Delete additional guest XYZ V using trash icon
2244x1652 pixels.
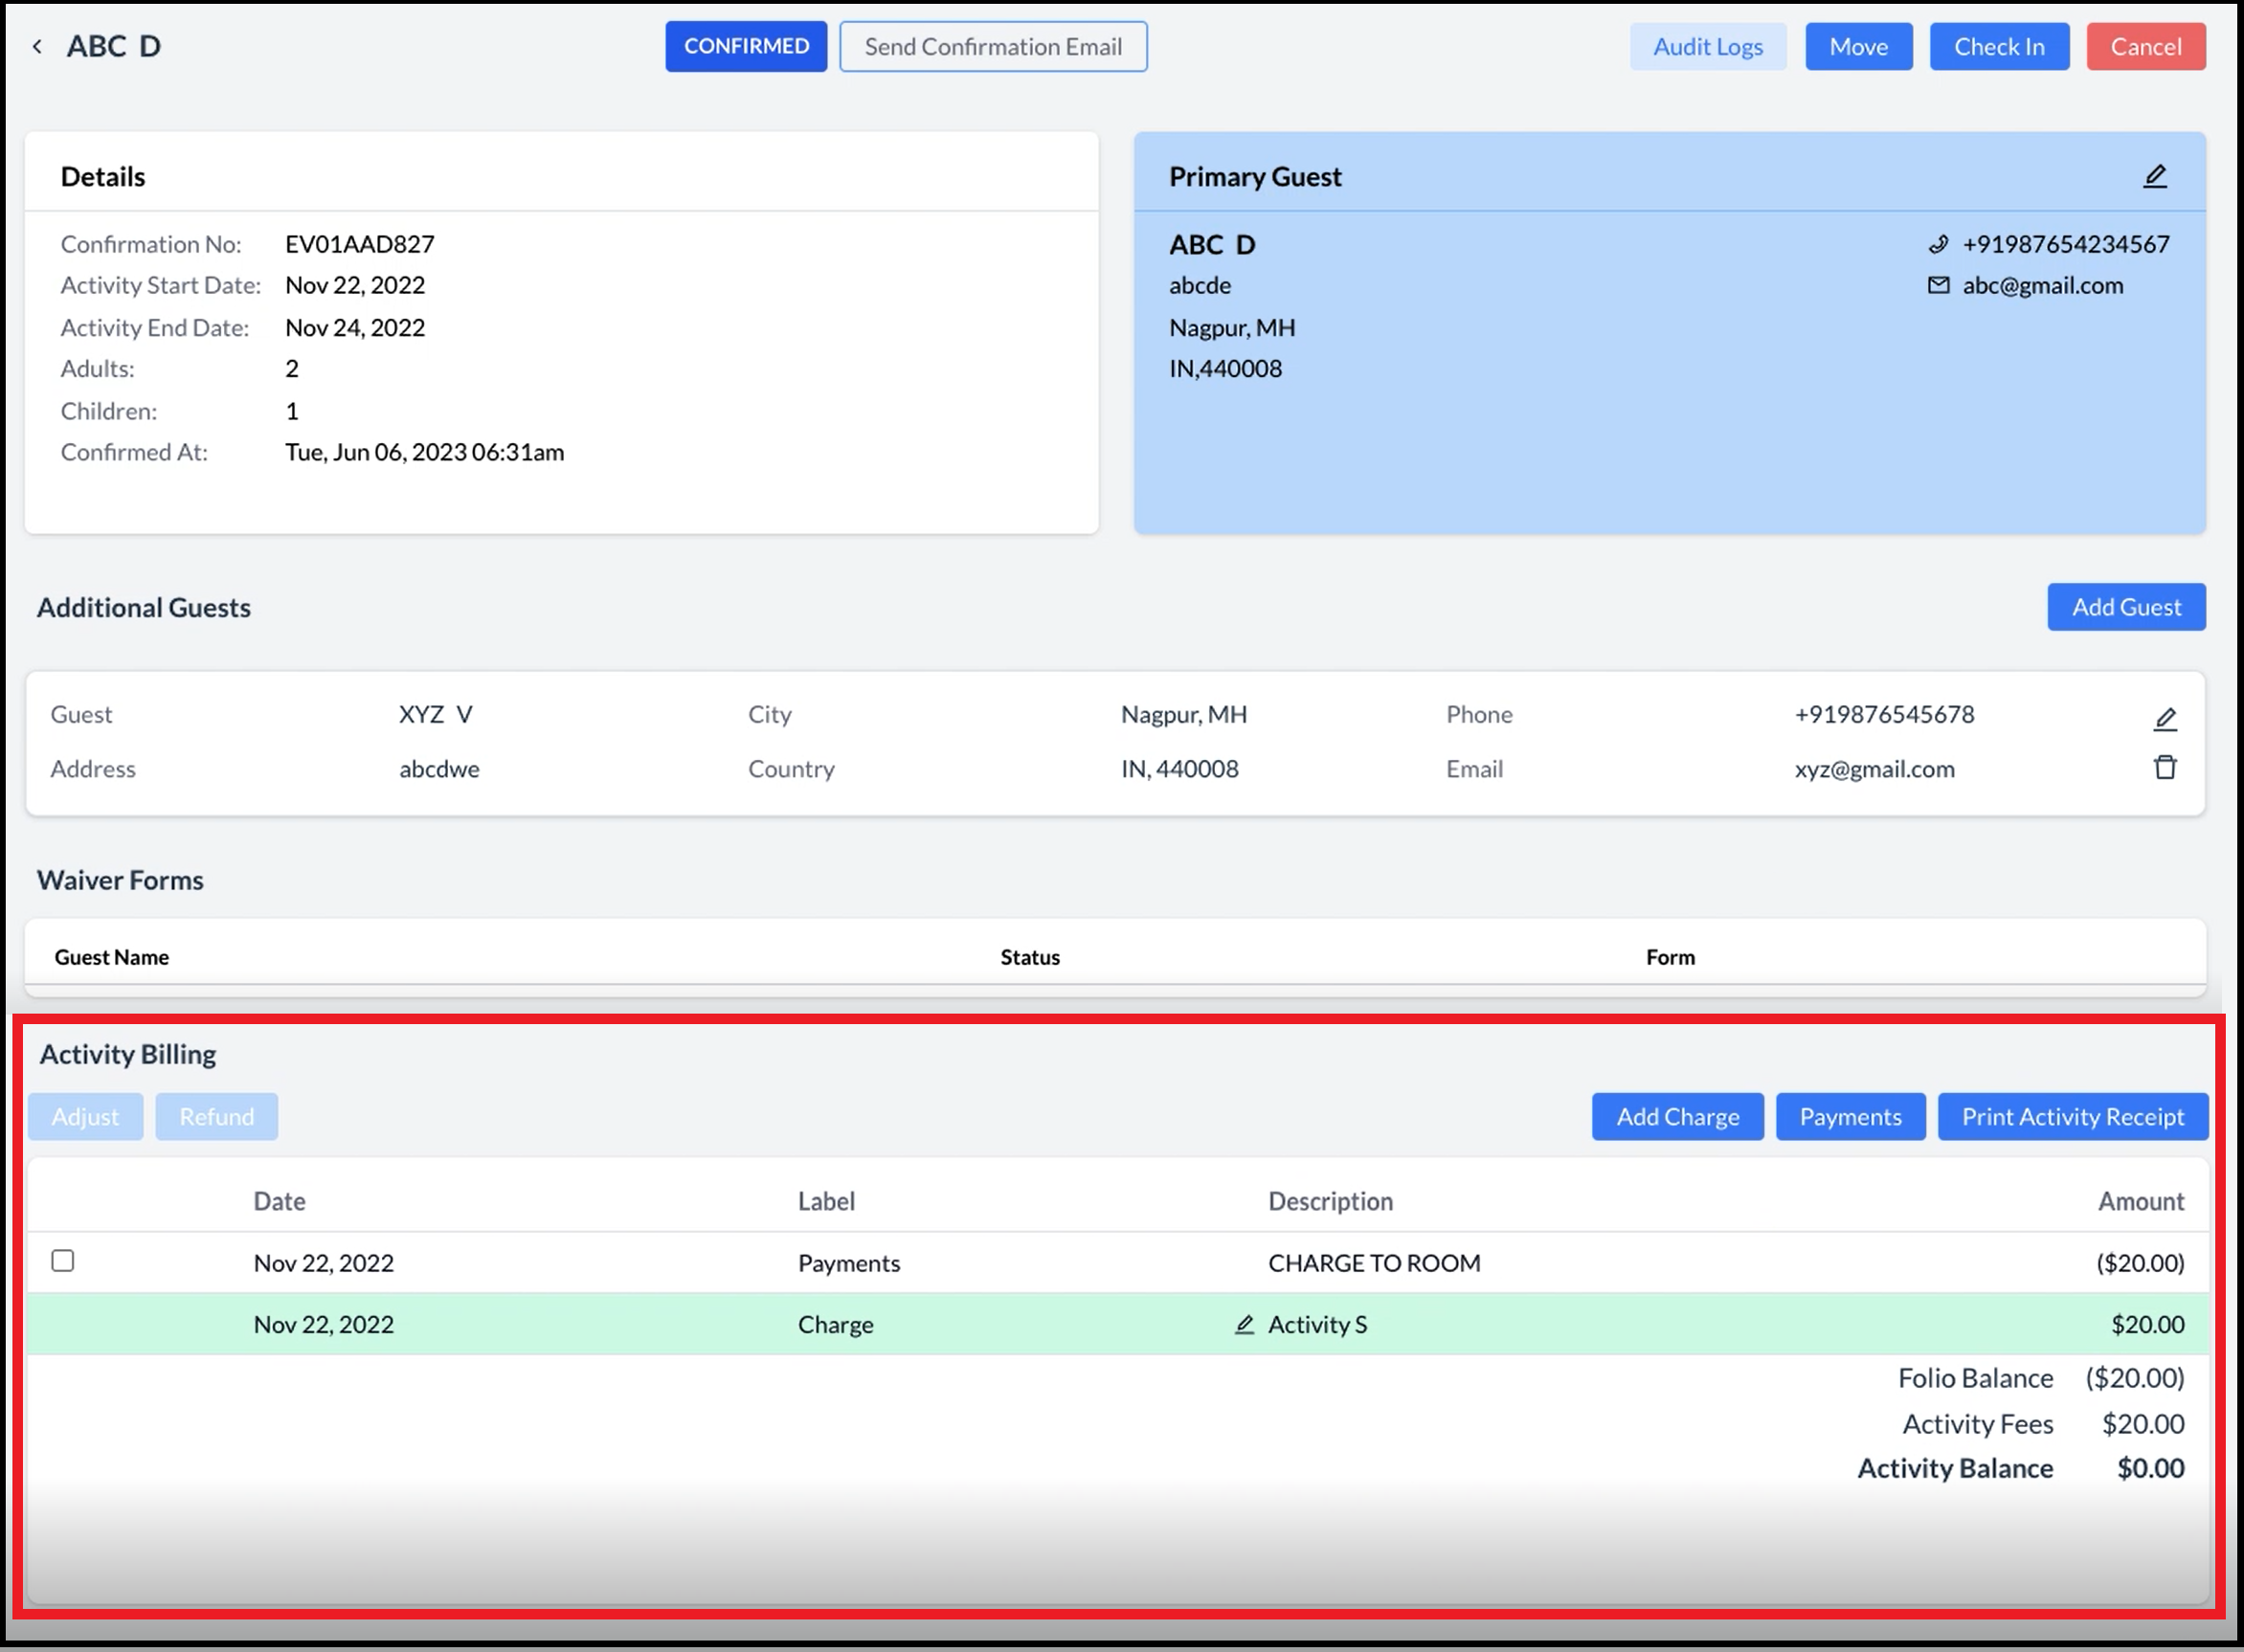2166,767
